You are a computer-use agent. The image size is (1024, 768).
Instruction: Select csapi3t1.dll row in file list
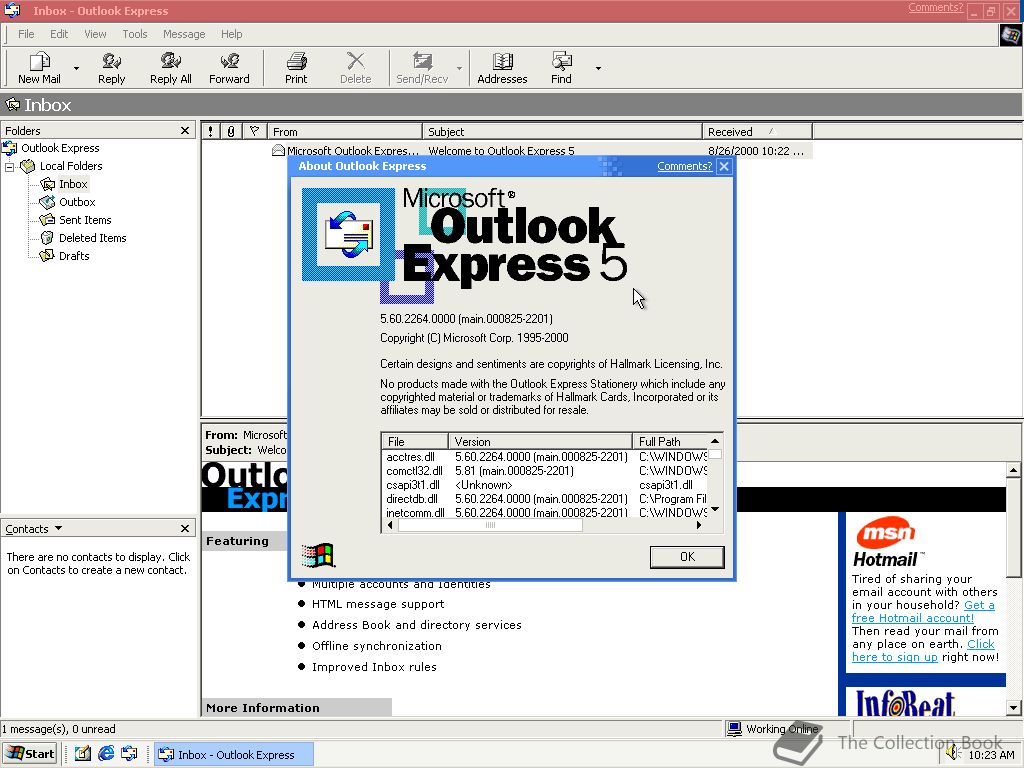(x=544, y=485)
